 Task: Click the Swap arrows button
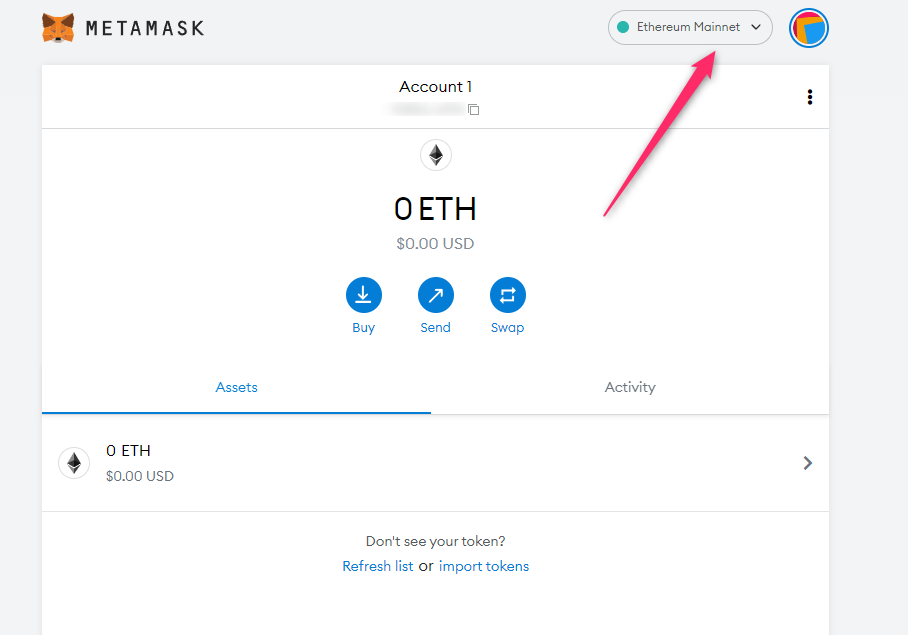(507, 295)
